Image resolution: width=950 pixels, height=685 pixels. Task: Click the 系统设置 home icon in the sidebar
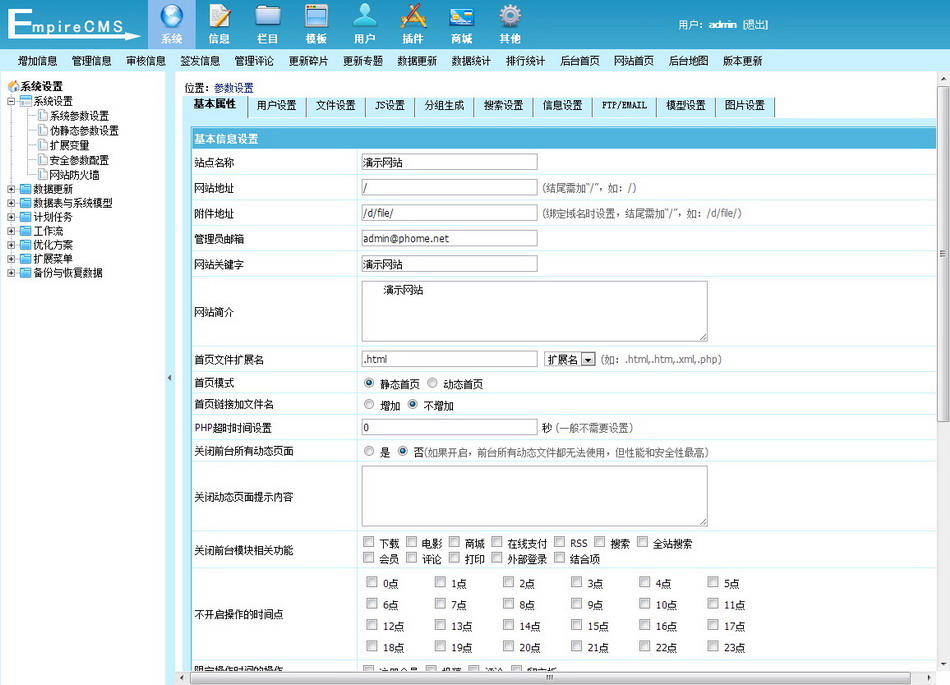click(x=13, y=86)
